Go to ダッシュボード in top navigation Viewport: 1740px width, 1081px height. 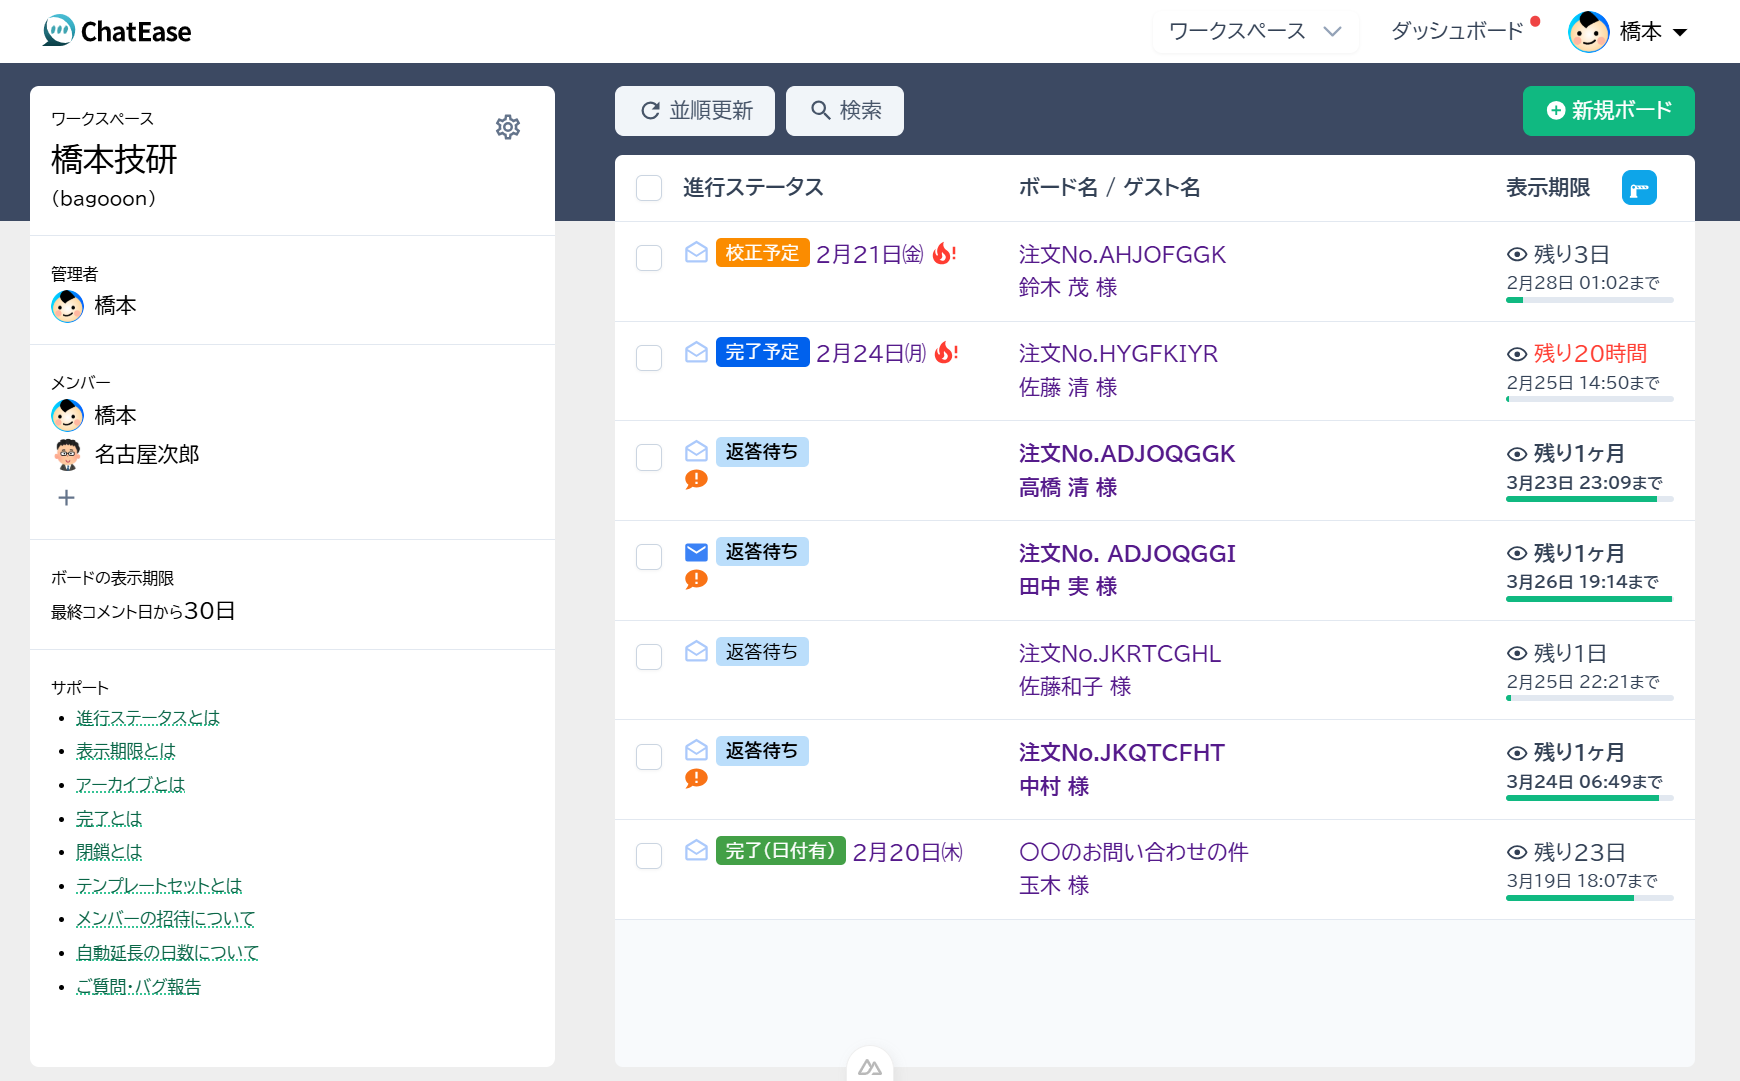pyautogui.click(x=1456, y=31)
